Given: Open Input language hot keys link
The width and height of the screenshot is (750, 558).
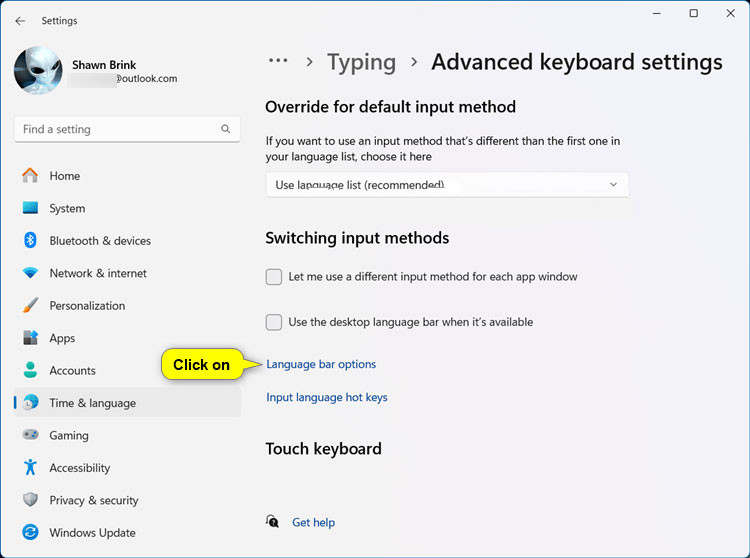Looking at the screenshot, I should point(327,397).
